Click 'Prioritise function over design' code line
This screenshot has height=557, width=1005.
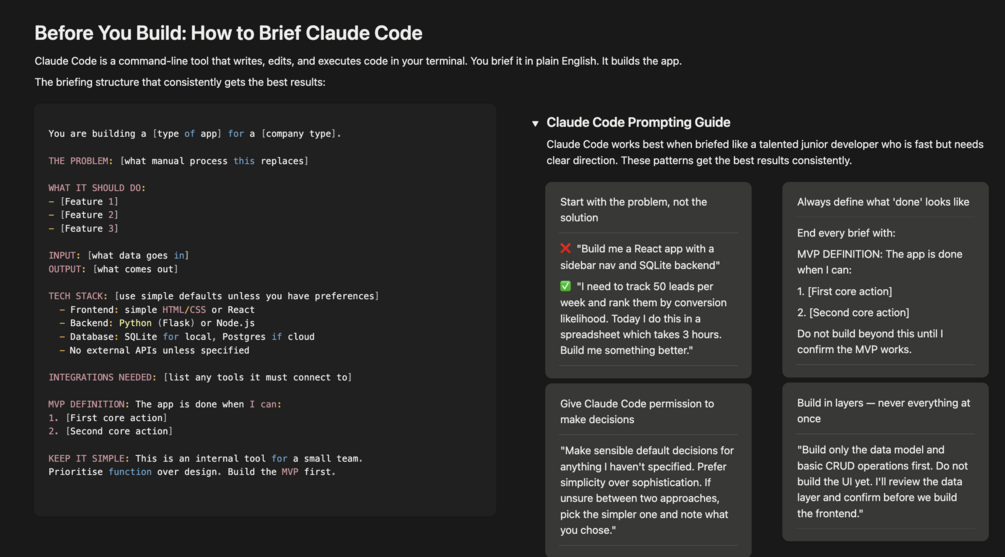pos(192,472)
